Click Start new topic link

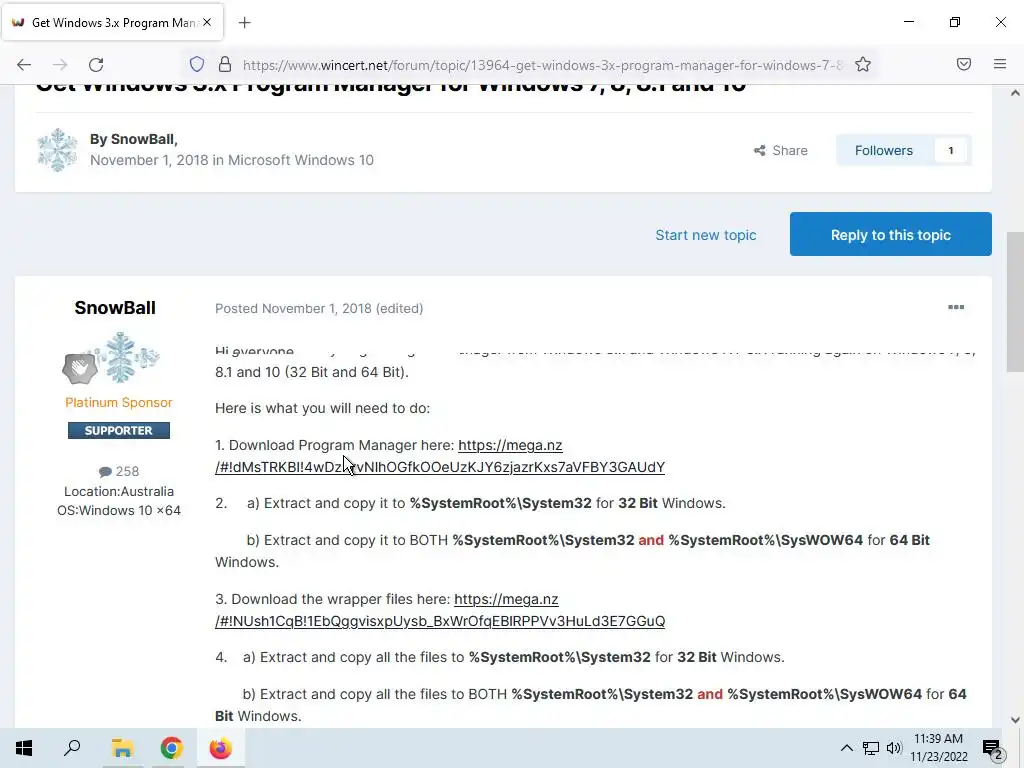coord(705,235)
